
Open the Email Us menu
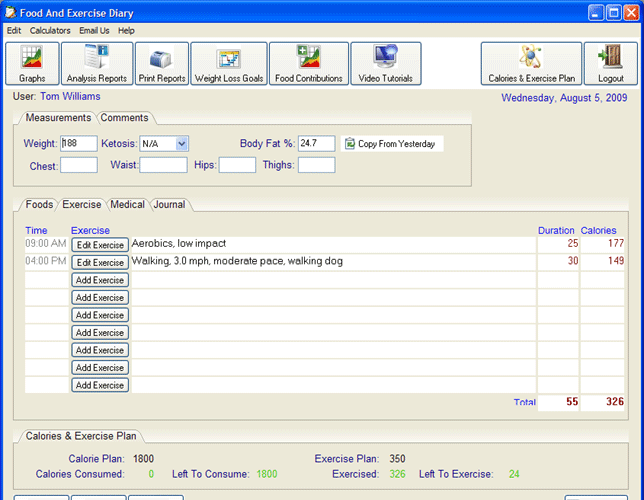coord(94,31)
